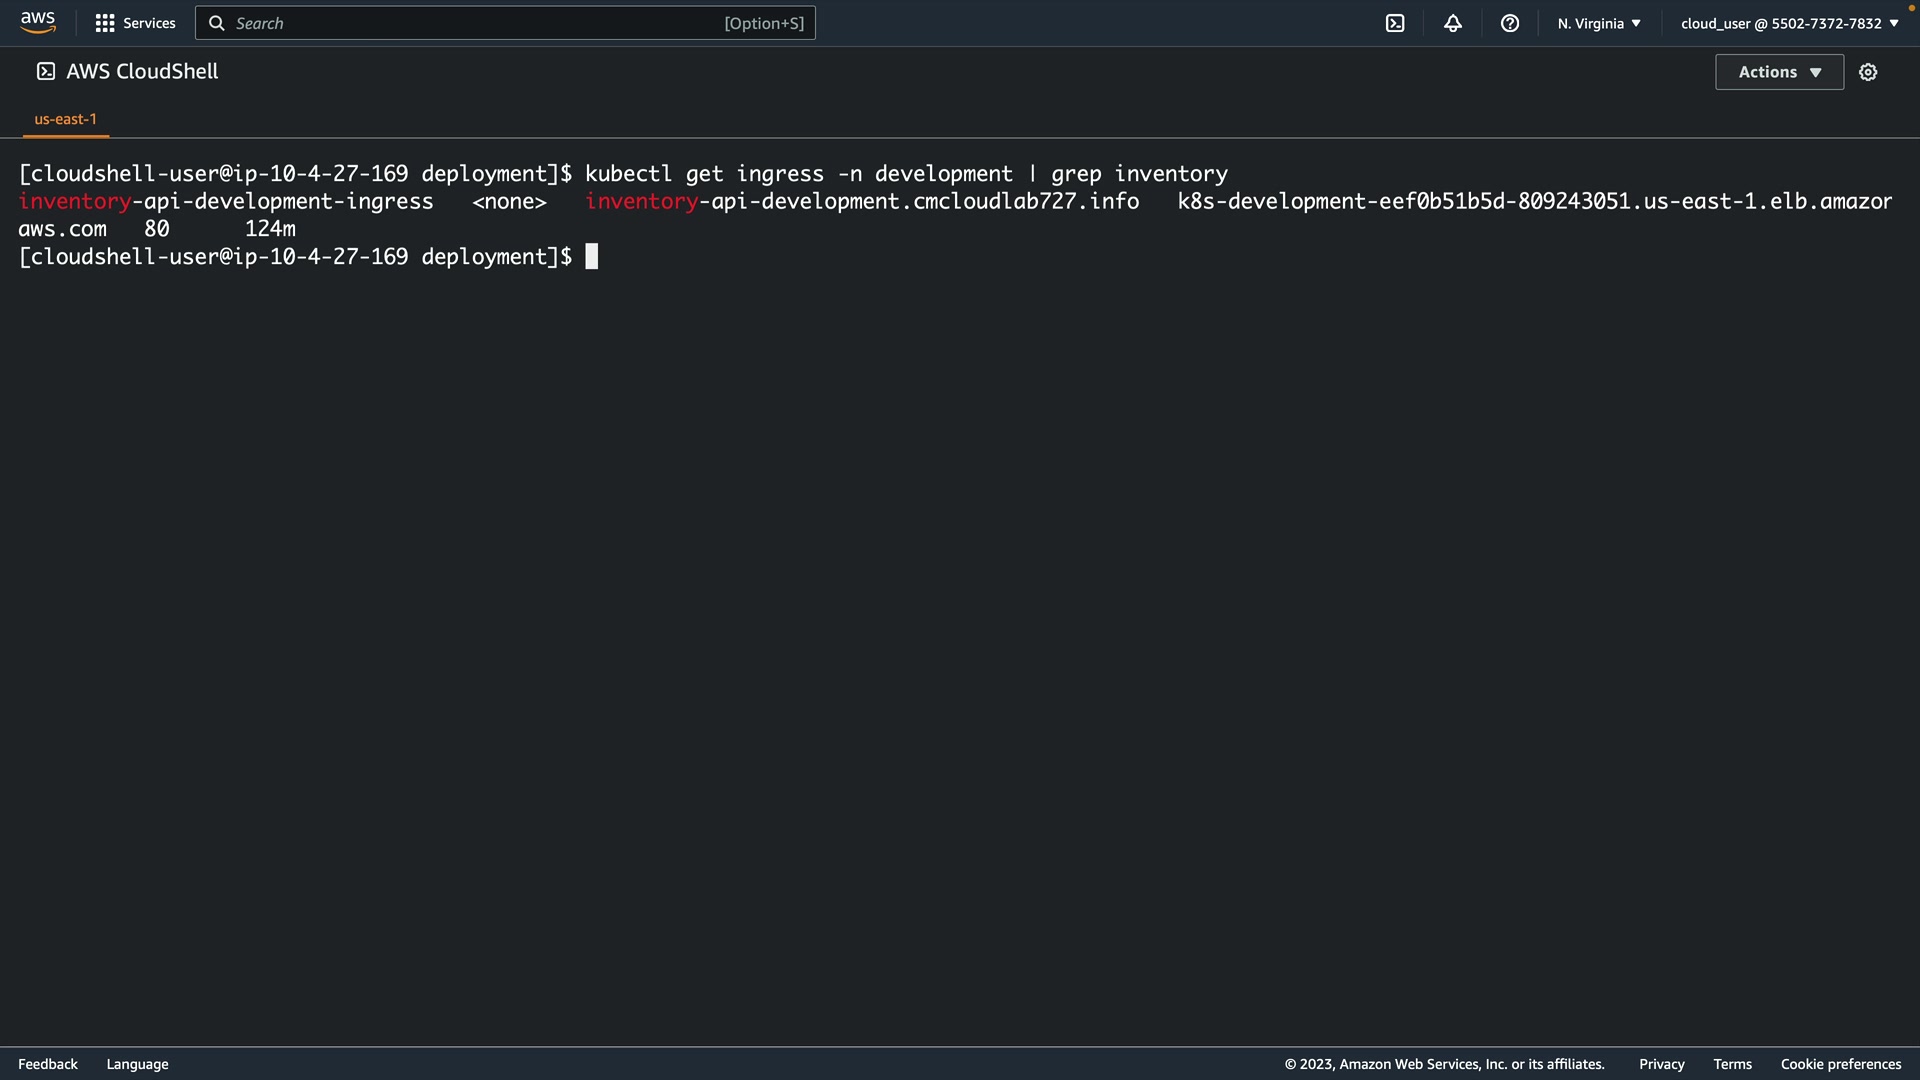Select the us-east-1 terminal tab
The width and height of the screenshot is (1920, 1080).
[x=66, y=119]
